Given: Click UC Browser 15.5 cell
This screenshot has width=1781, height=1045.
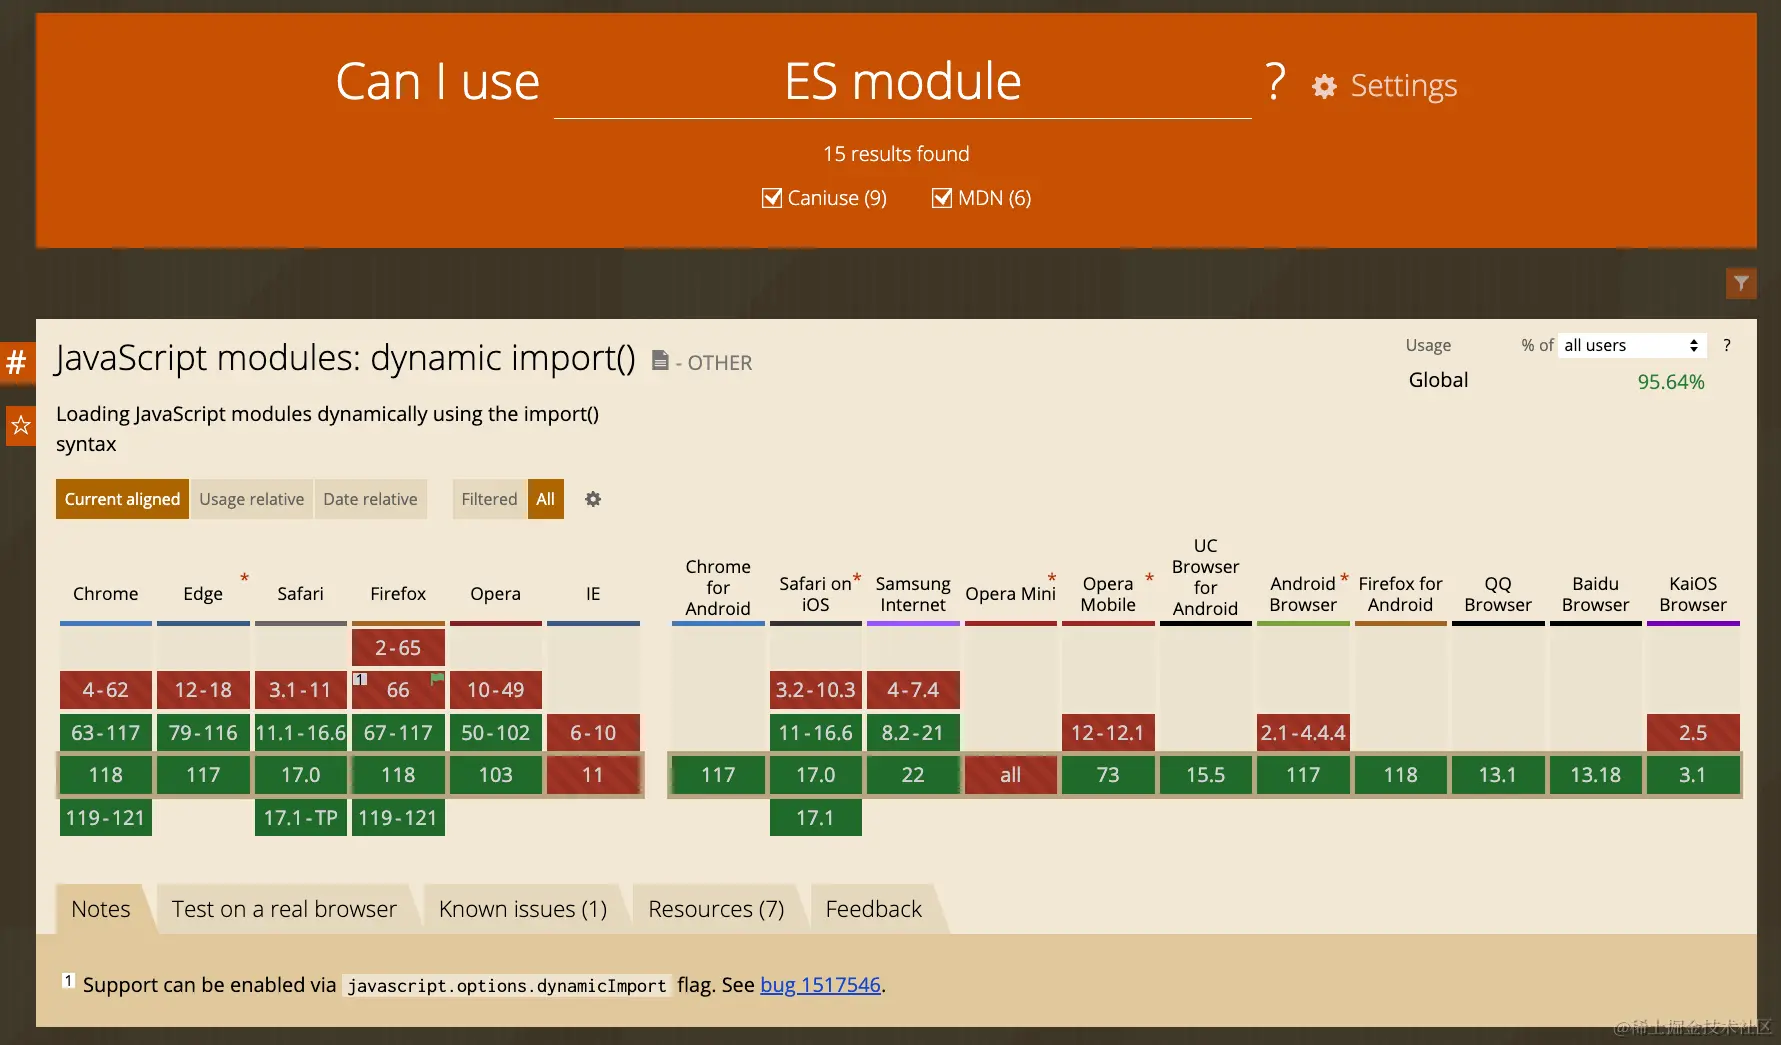Looking at the screenshot, I should (x=1206, y=775).
